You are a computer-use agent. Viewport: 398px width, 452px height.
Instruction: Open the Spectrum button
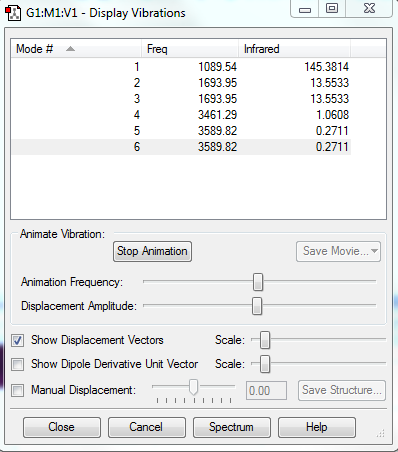[232, 427]
